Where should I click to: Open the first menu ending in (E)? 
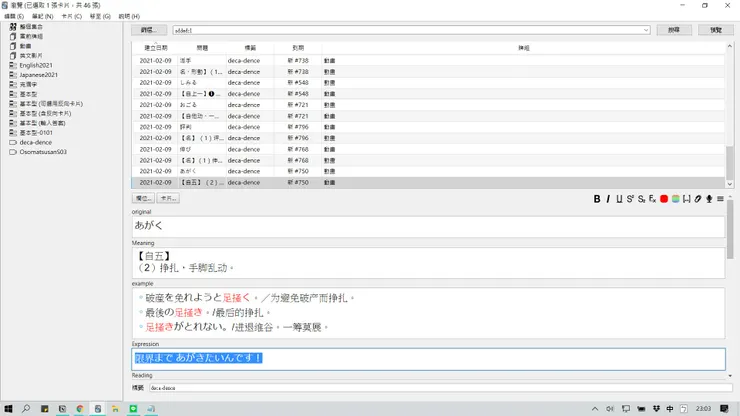[14, 16]
